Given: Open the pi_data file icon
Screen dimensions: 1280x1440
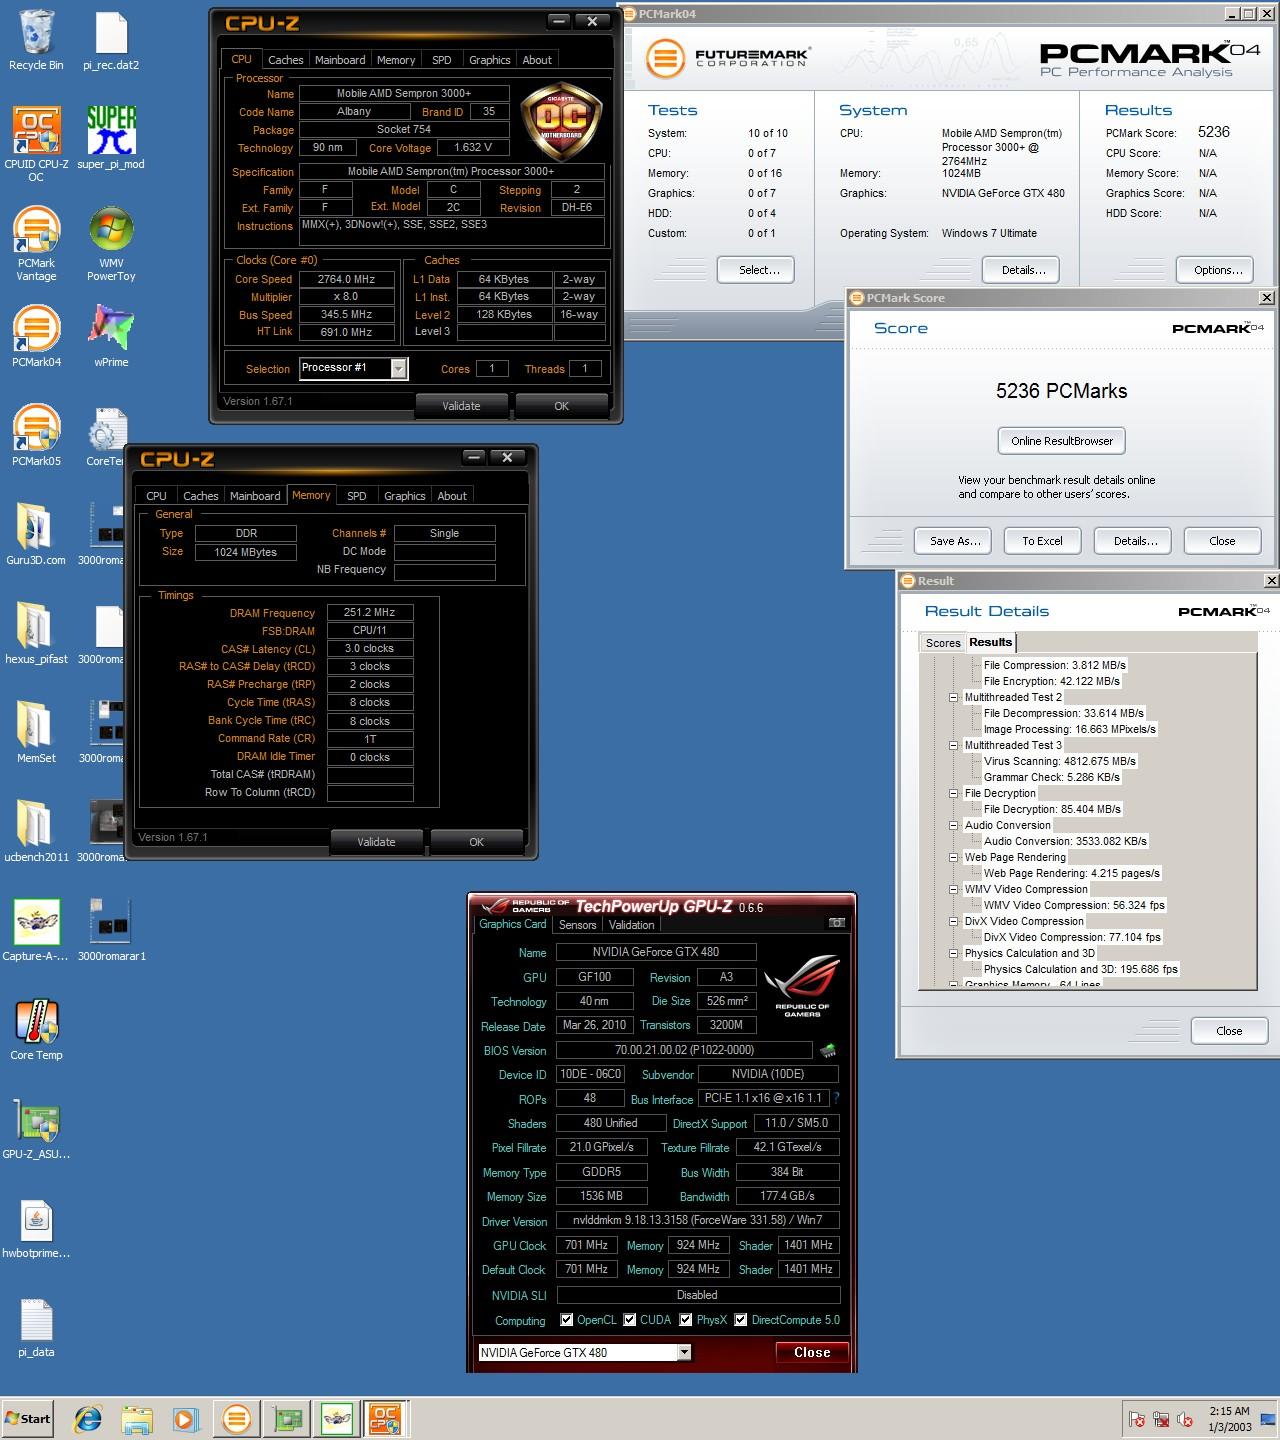Looking at the screenshot, I should 36,1326.
